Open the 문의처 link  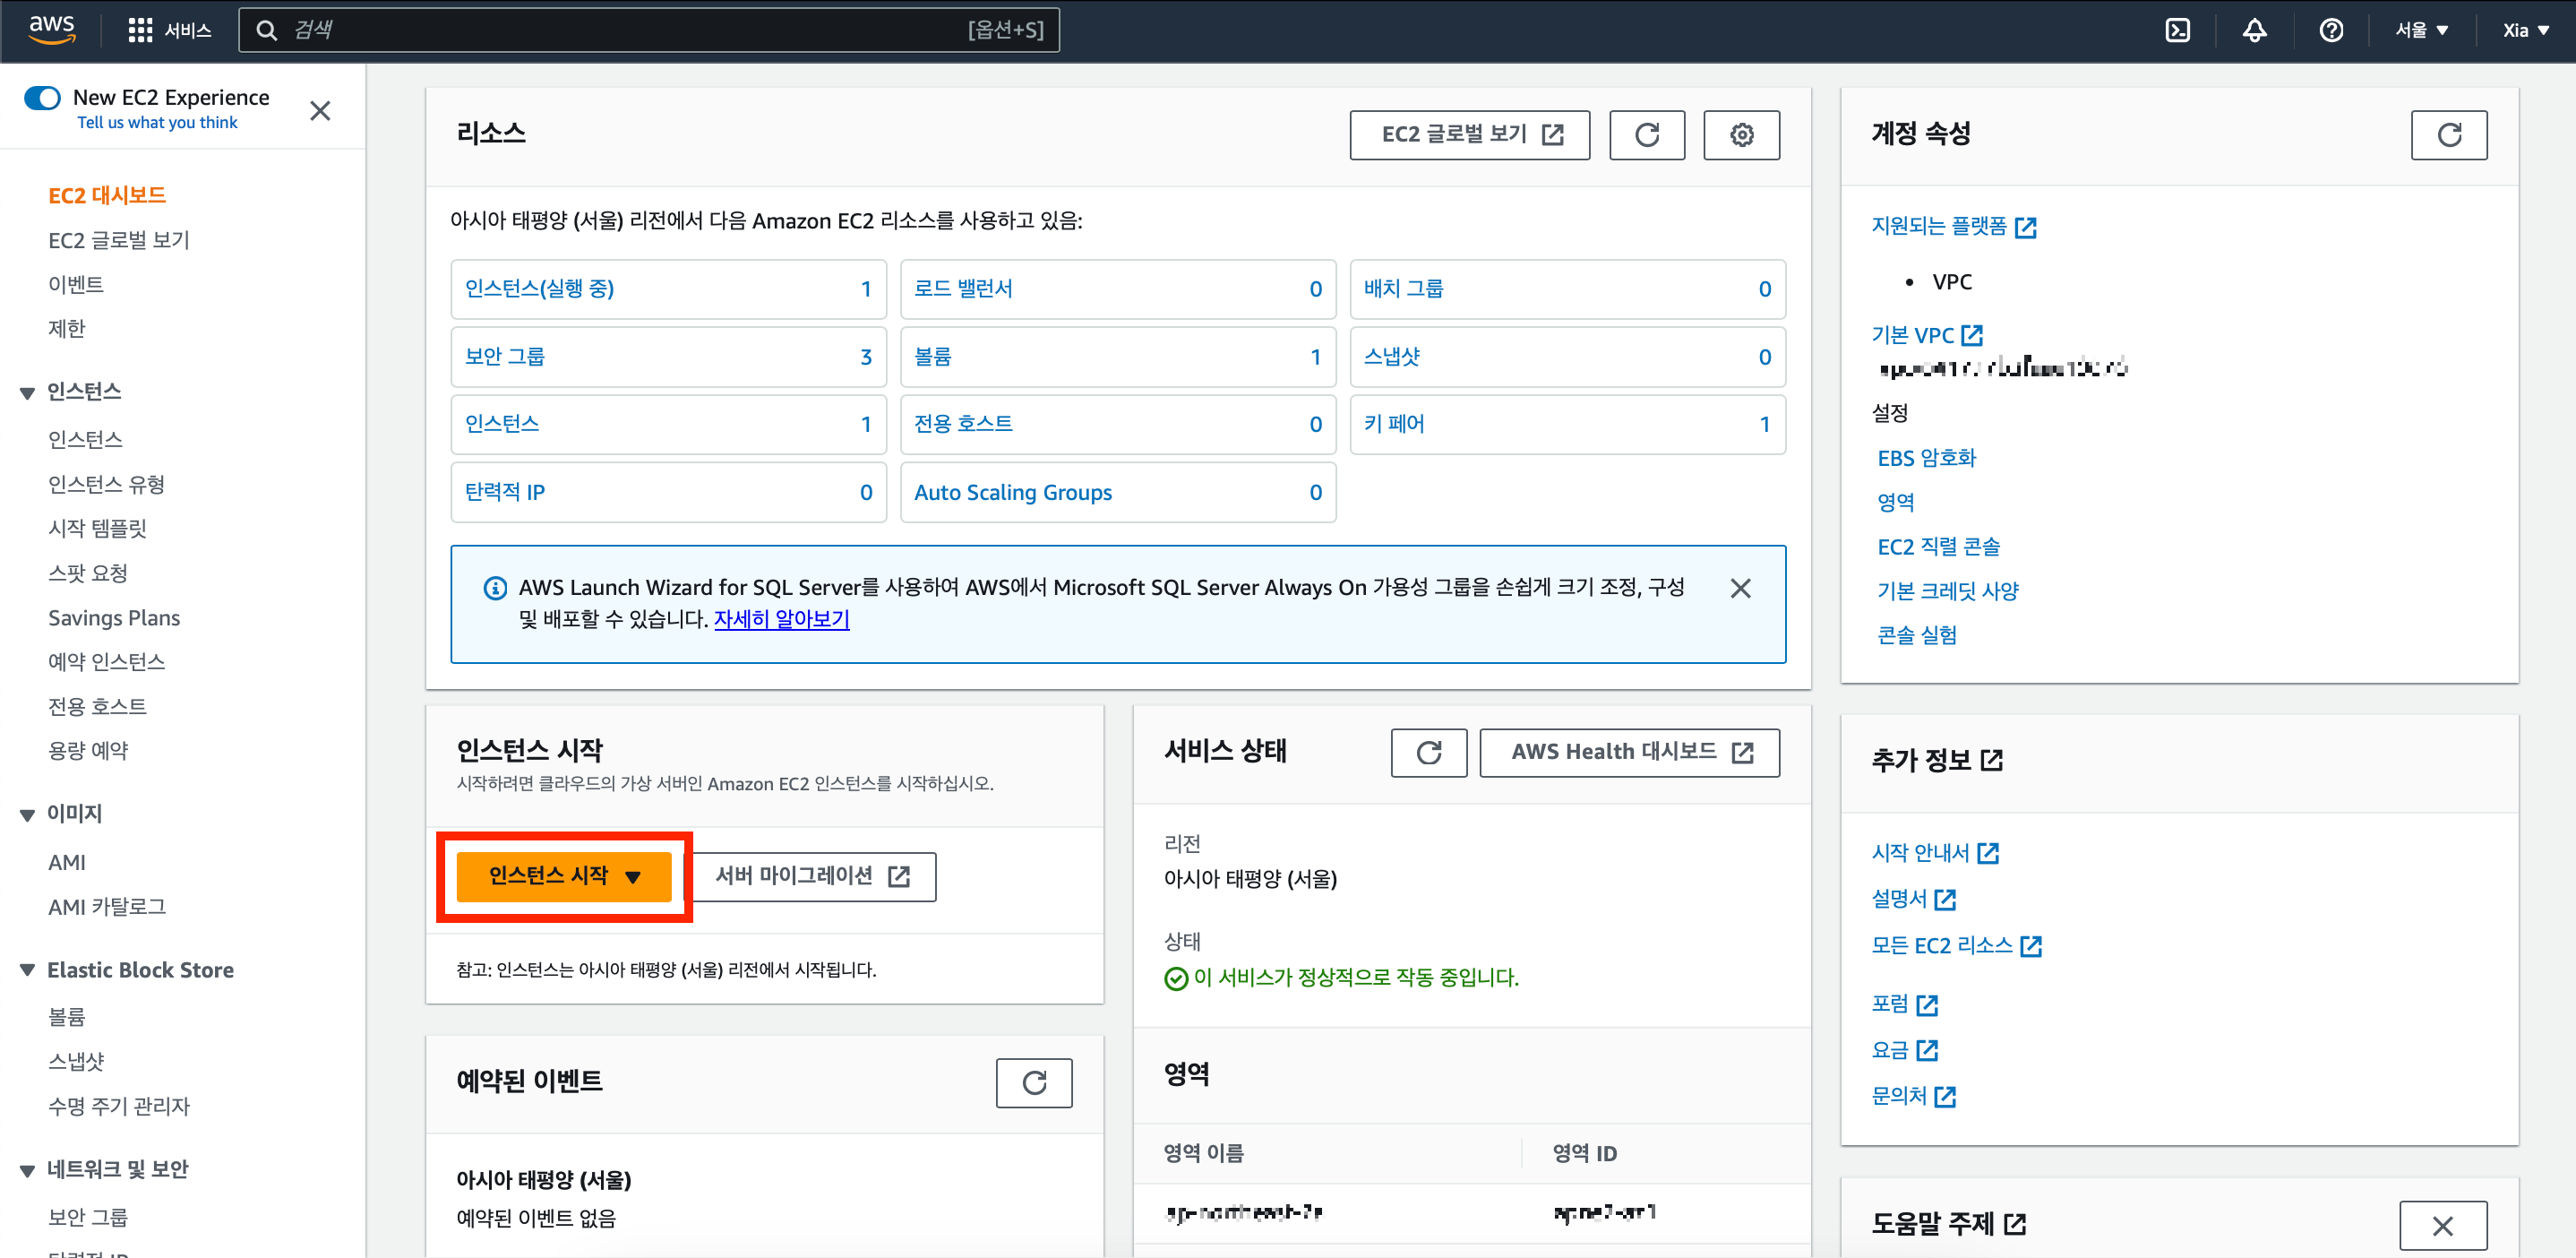click(x=1912, y=1096)
